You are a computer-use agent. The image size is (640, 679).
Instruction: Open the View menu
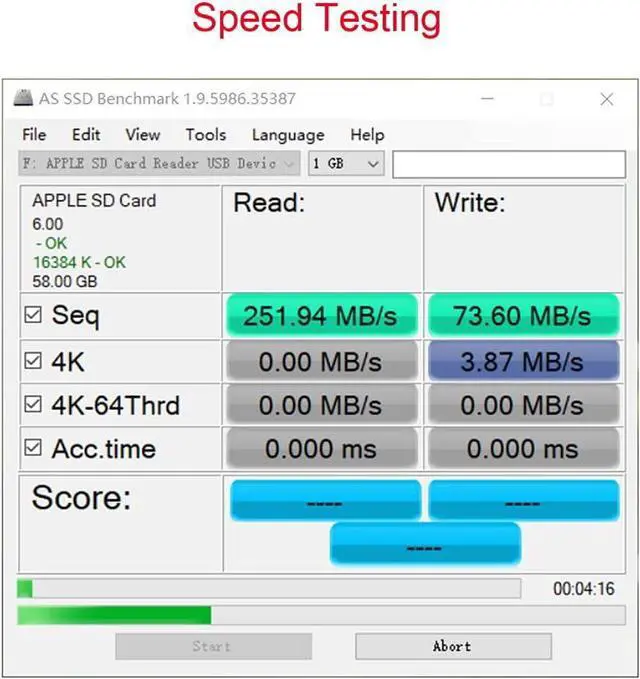pos(143,135)
